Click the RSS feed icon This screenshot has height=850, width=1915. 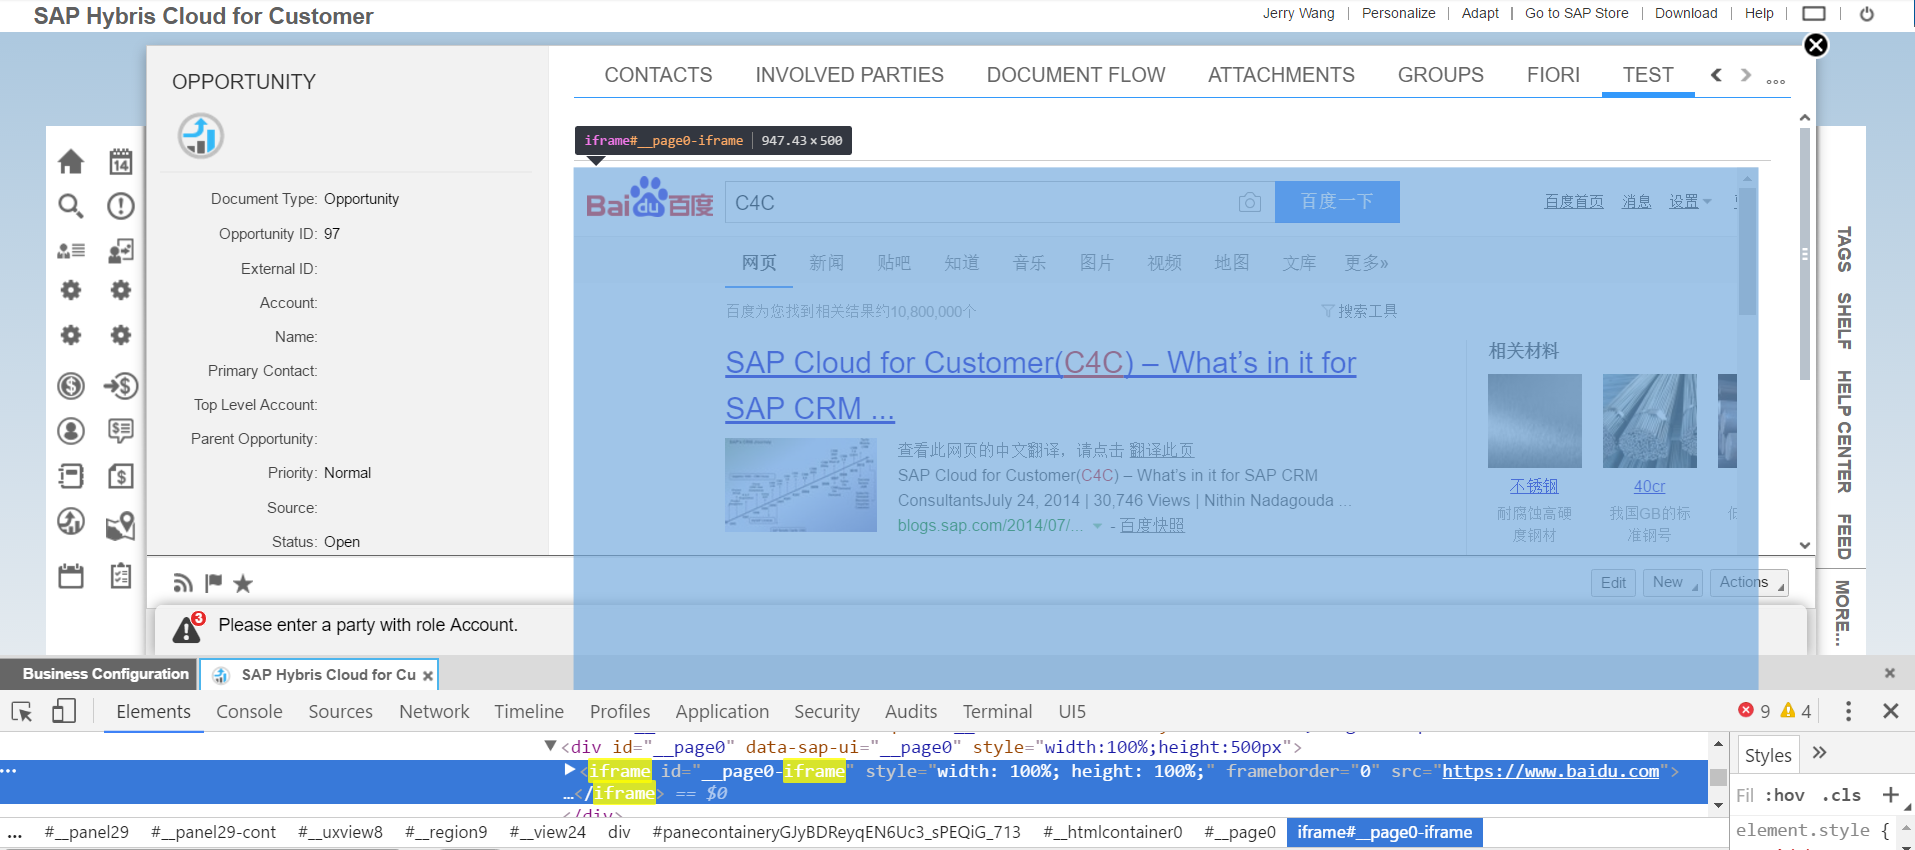click(183, 583)
